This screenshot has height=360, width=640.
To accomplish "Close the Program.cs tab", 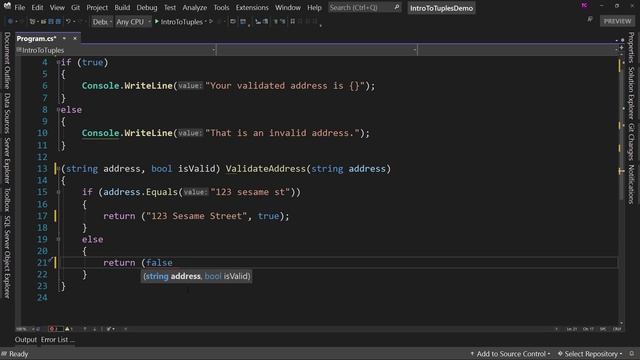I will pos(75,38).
